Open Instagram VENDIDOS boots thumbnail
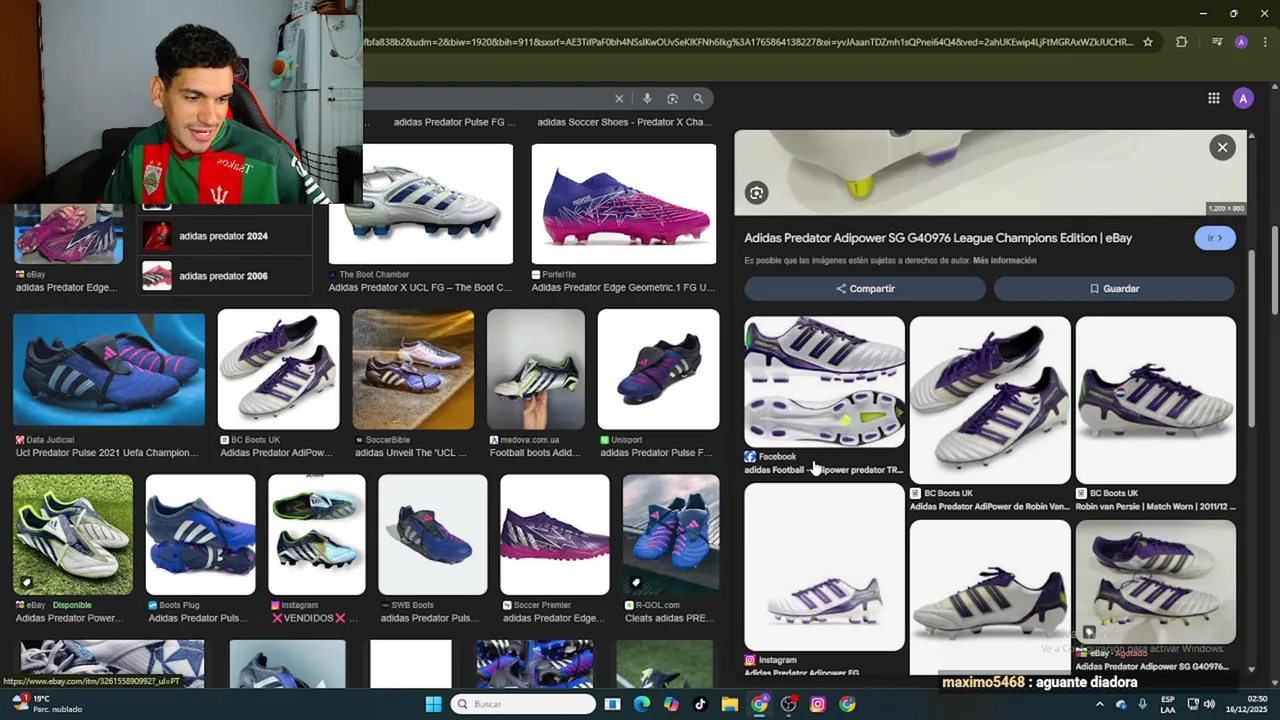The height and width of the screenshot is (720, 1280). (x=317, y=535)
